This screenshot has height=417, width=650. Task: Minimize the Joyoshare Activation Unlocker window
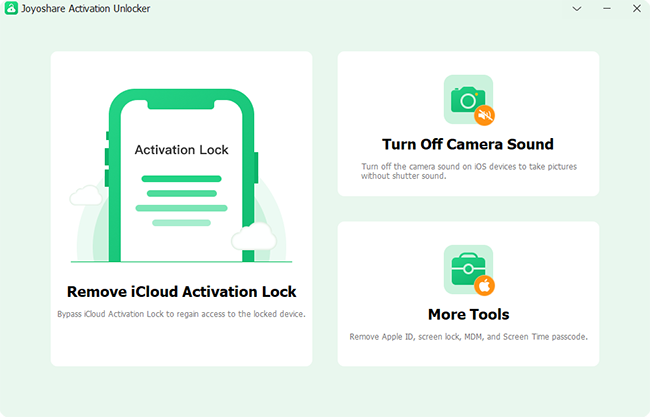click(607, 8)
